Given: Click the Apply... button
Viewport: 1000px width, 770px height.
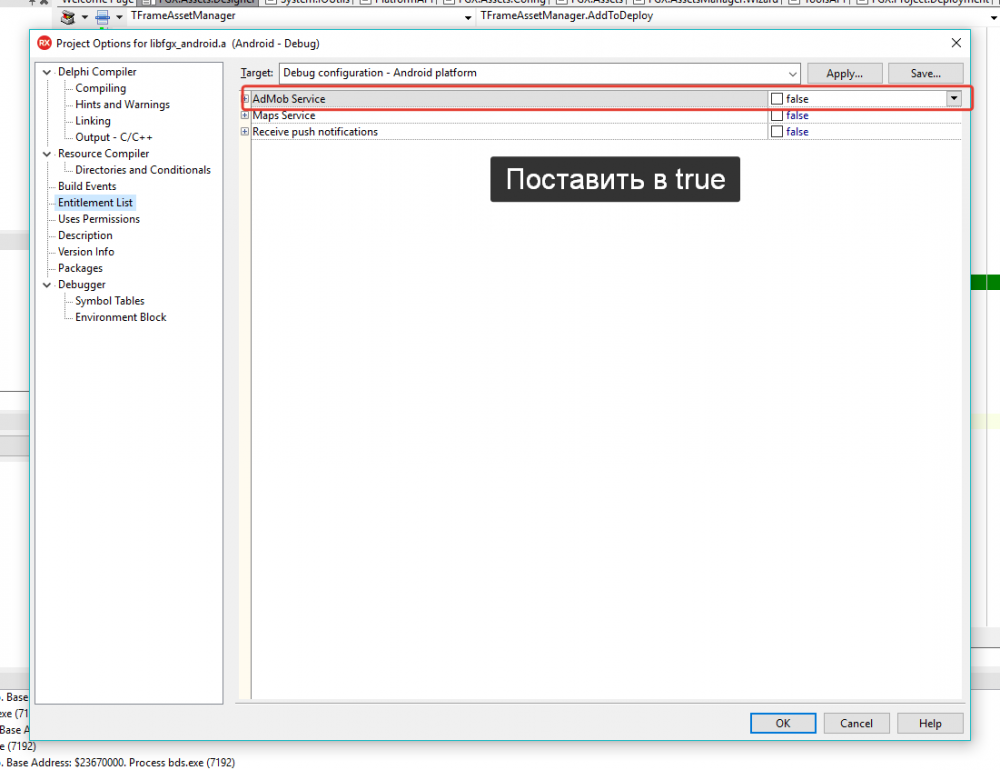Looking at the screenshot, I should (x=844, y=73).
